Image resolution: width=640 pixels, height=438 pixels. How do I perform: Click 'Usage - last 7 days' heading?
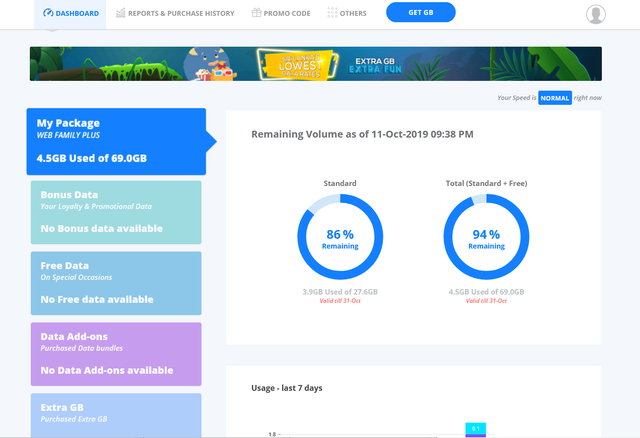287,388
